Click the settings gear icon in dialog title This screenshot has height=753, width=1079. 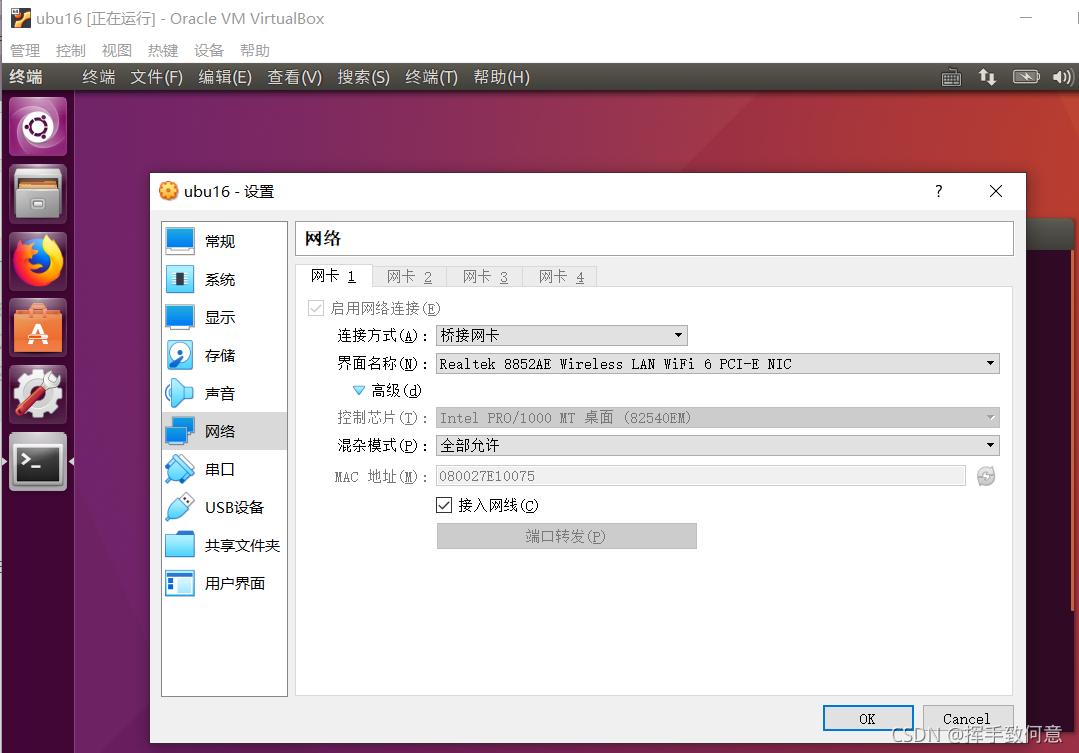tap(168, 191)
